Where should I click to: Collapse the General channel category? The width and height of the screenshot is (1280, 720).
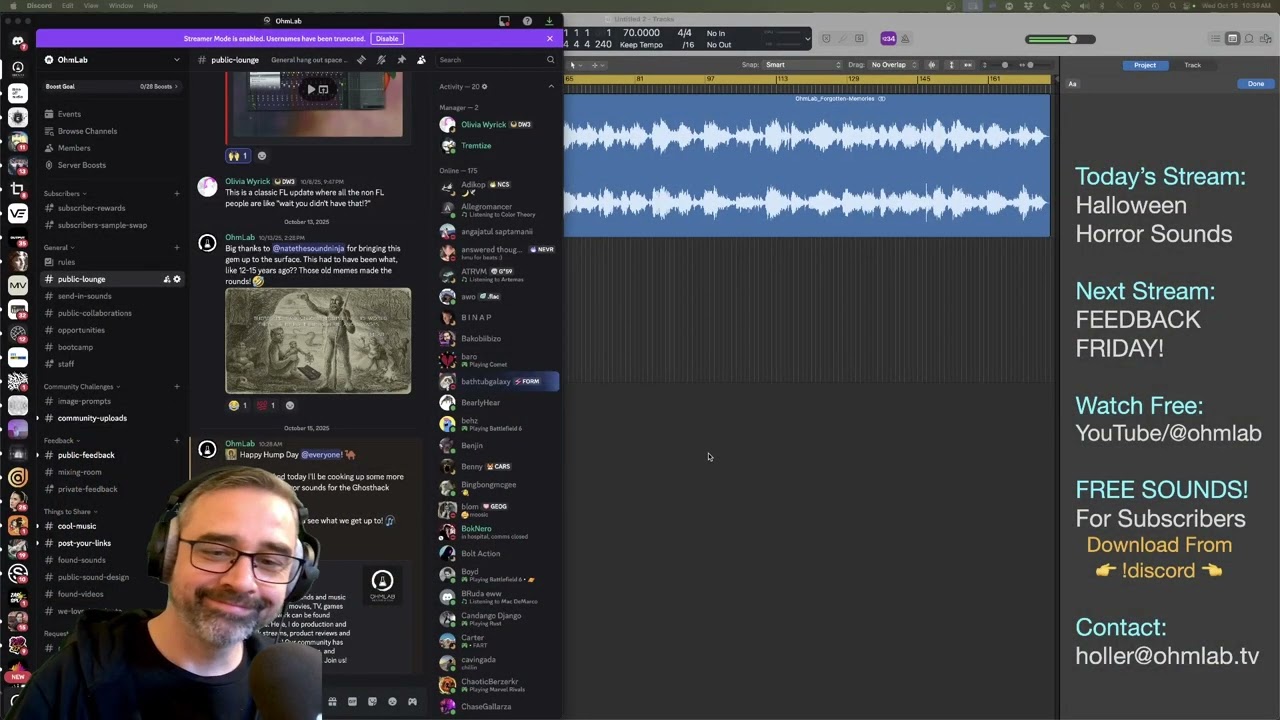59,247
